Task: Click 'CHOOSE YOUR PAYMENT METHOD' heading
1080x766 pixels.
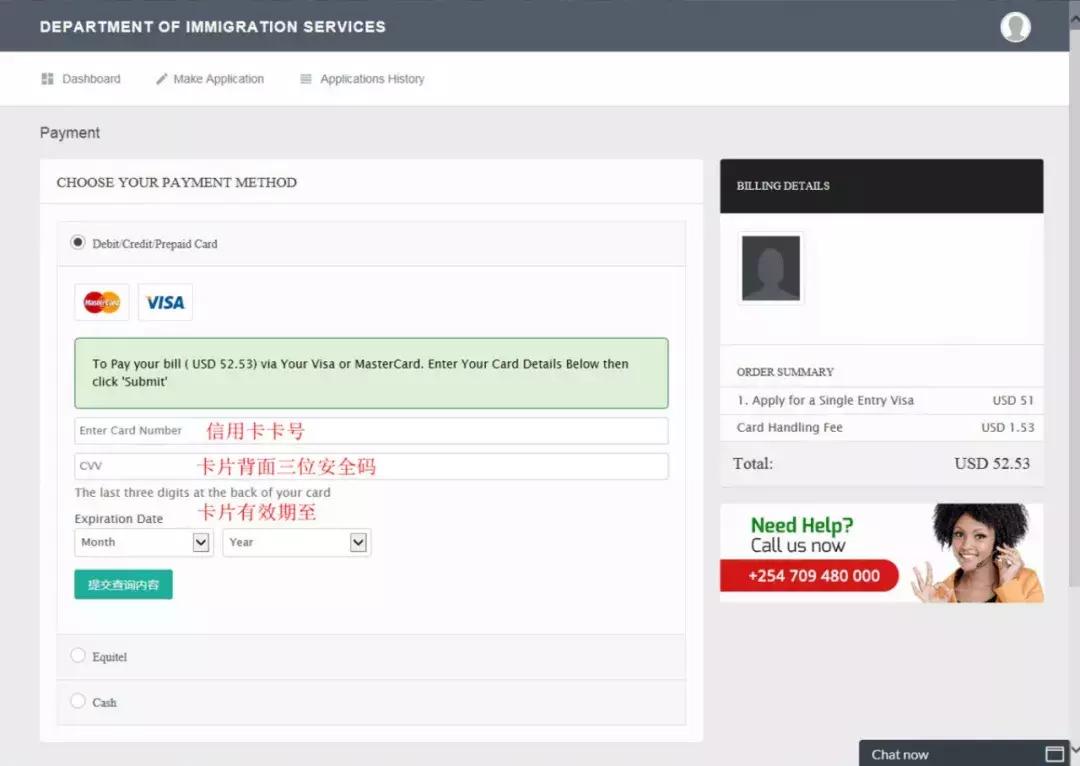Action: [176, 183]
